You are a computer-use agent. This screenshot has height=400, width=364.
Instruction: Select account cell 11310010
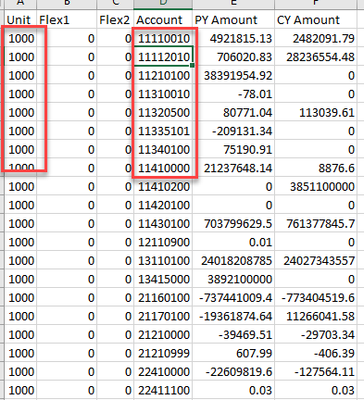coord(163,94)
